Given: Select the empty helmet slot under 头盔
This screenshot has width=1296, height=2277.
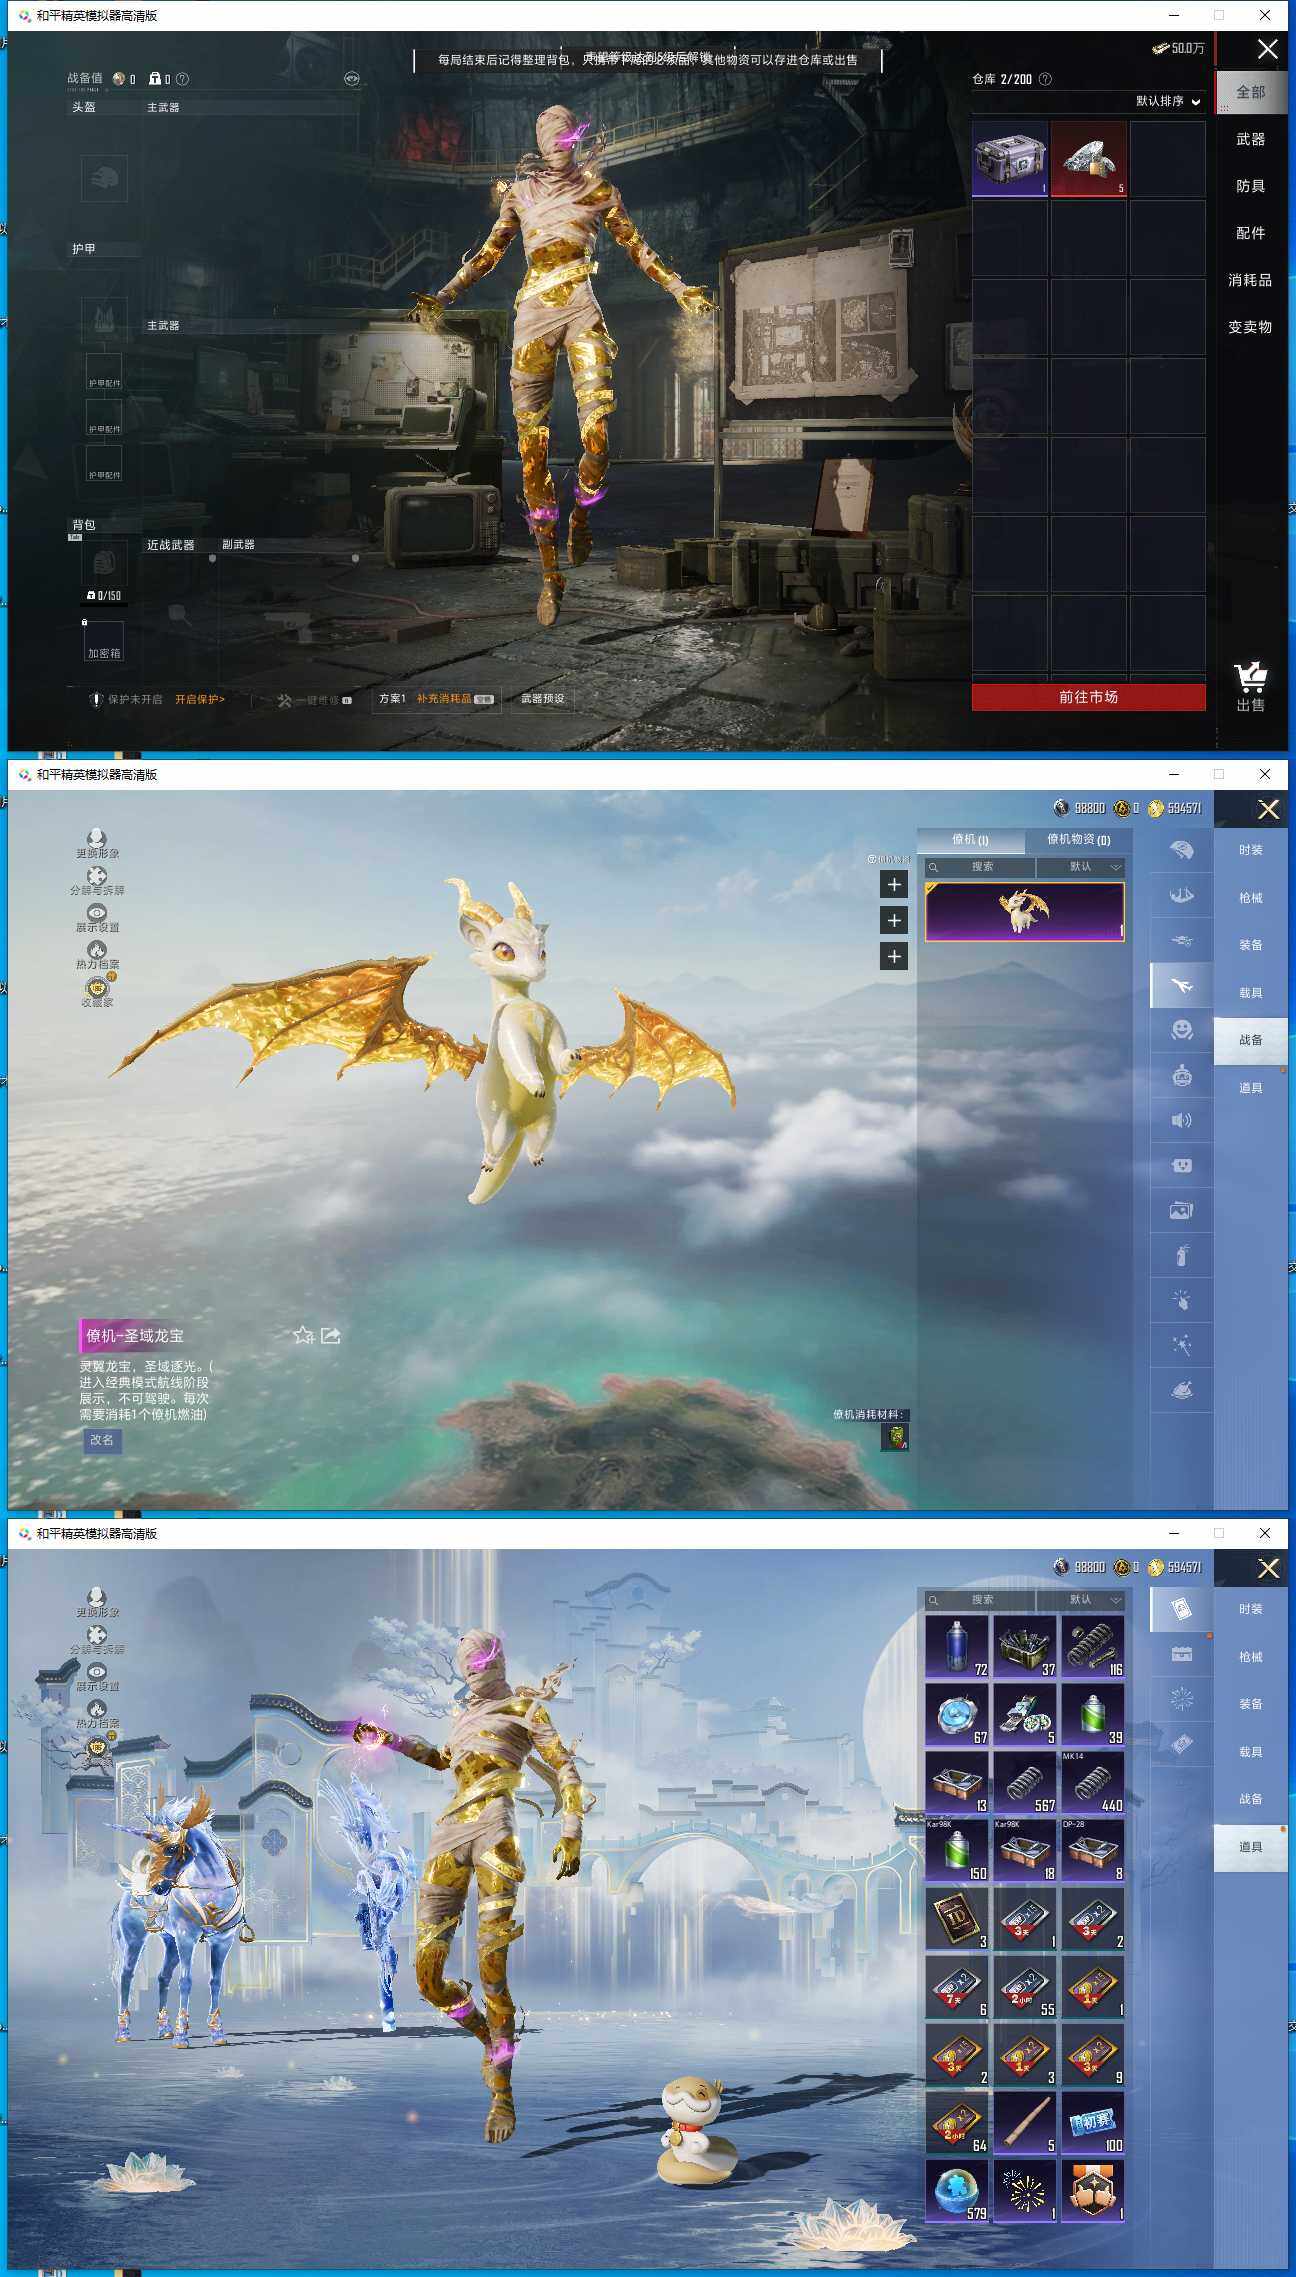Looking at the screenshot, I should click(x=104, y=179).
